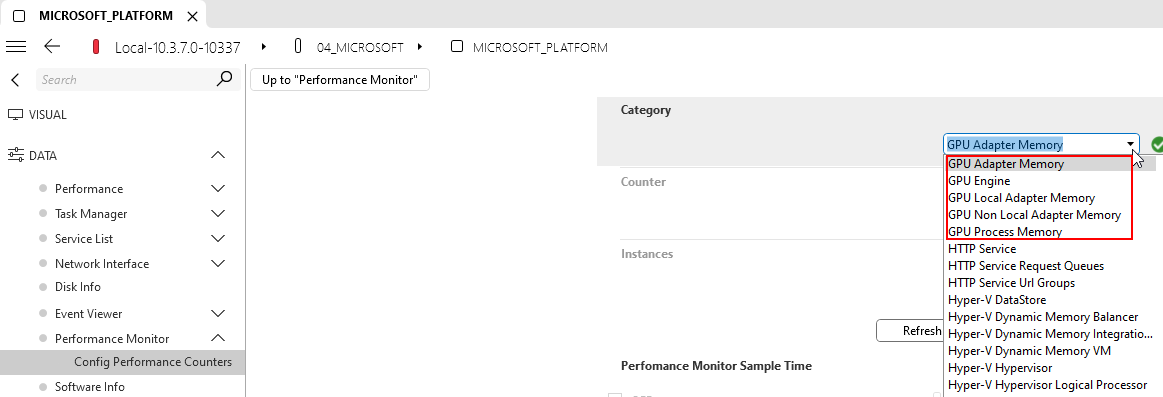Click the search magnifier icon
This screenshot has width=1163, height=397.
click(x=224, y=79)
